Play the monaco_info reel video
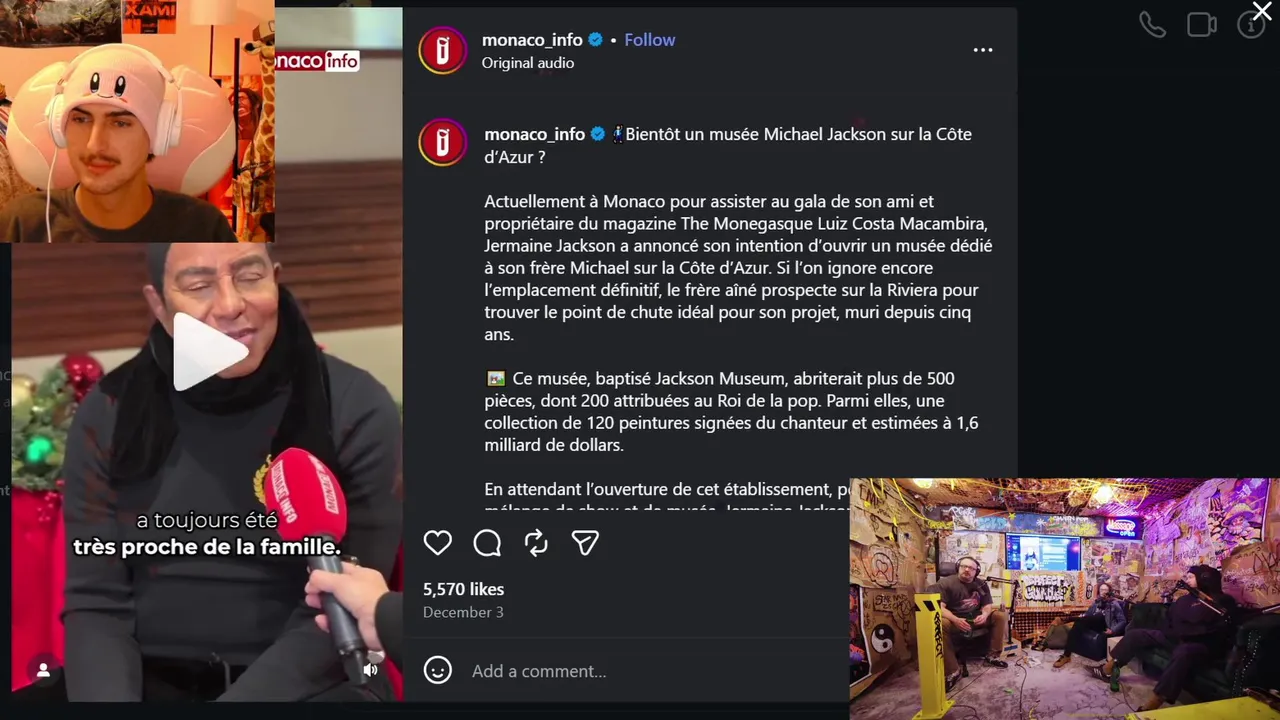 pos(209,351)
